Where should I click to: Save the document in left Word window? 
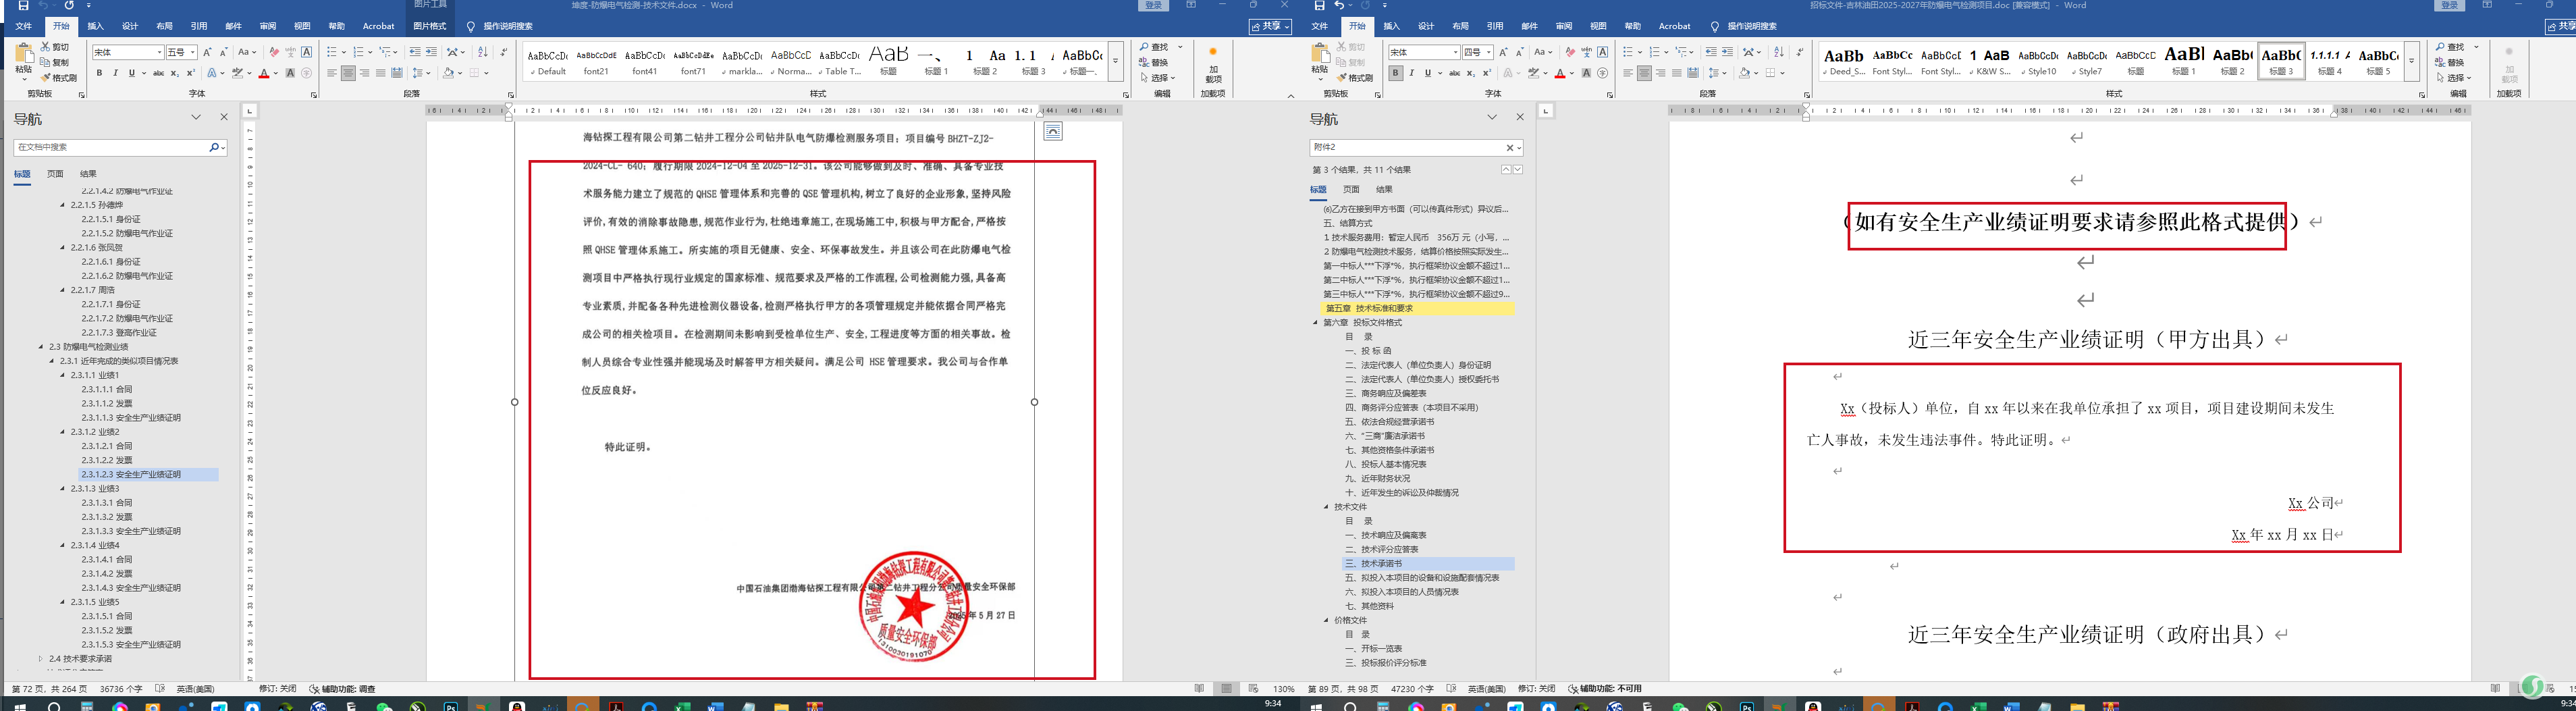click(x=23, y=6)
